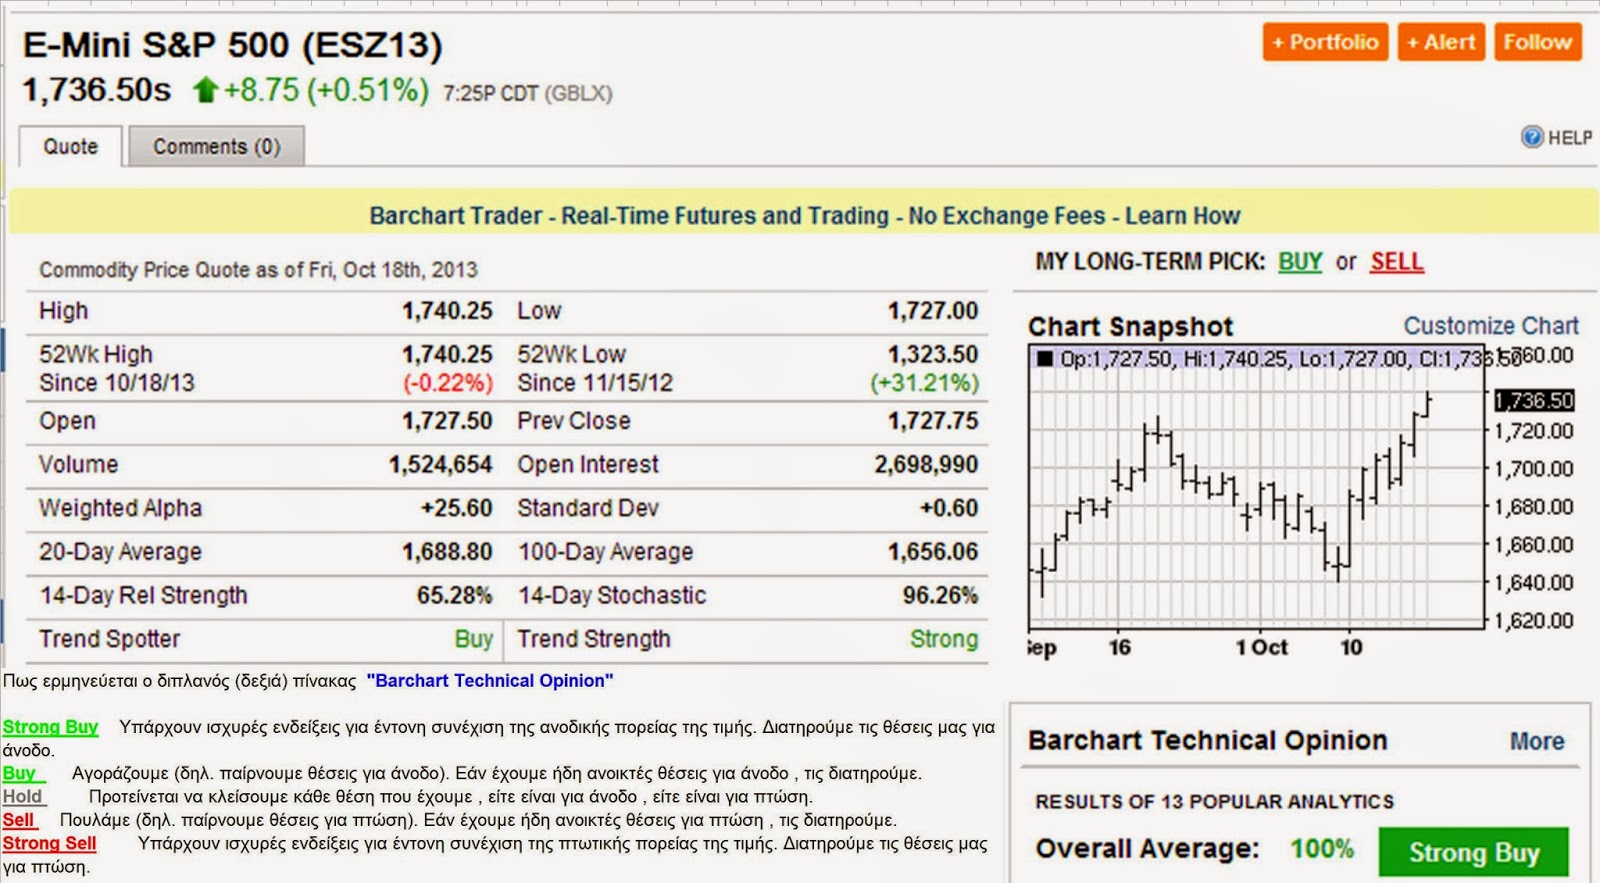The image size is (1600, 883).
Task: Click the Commodity Price Quote date heading
Action: [258, 269]
